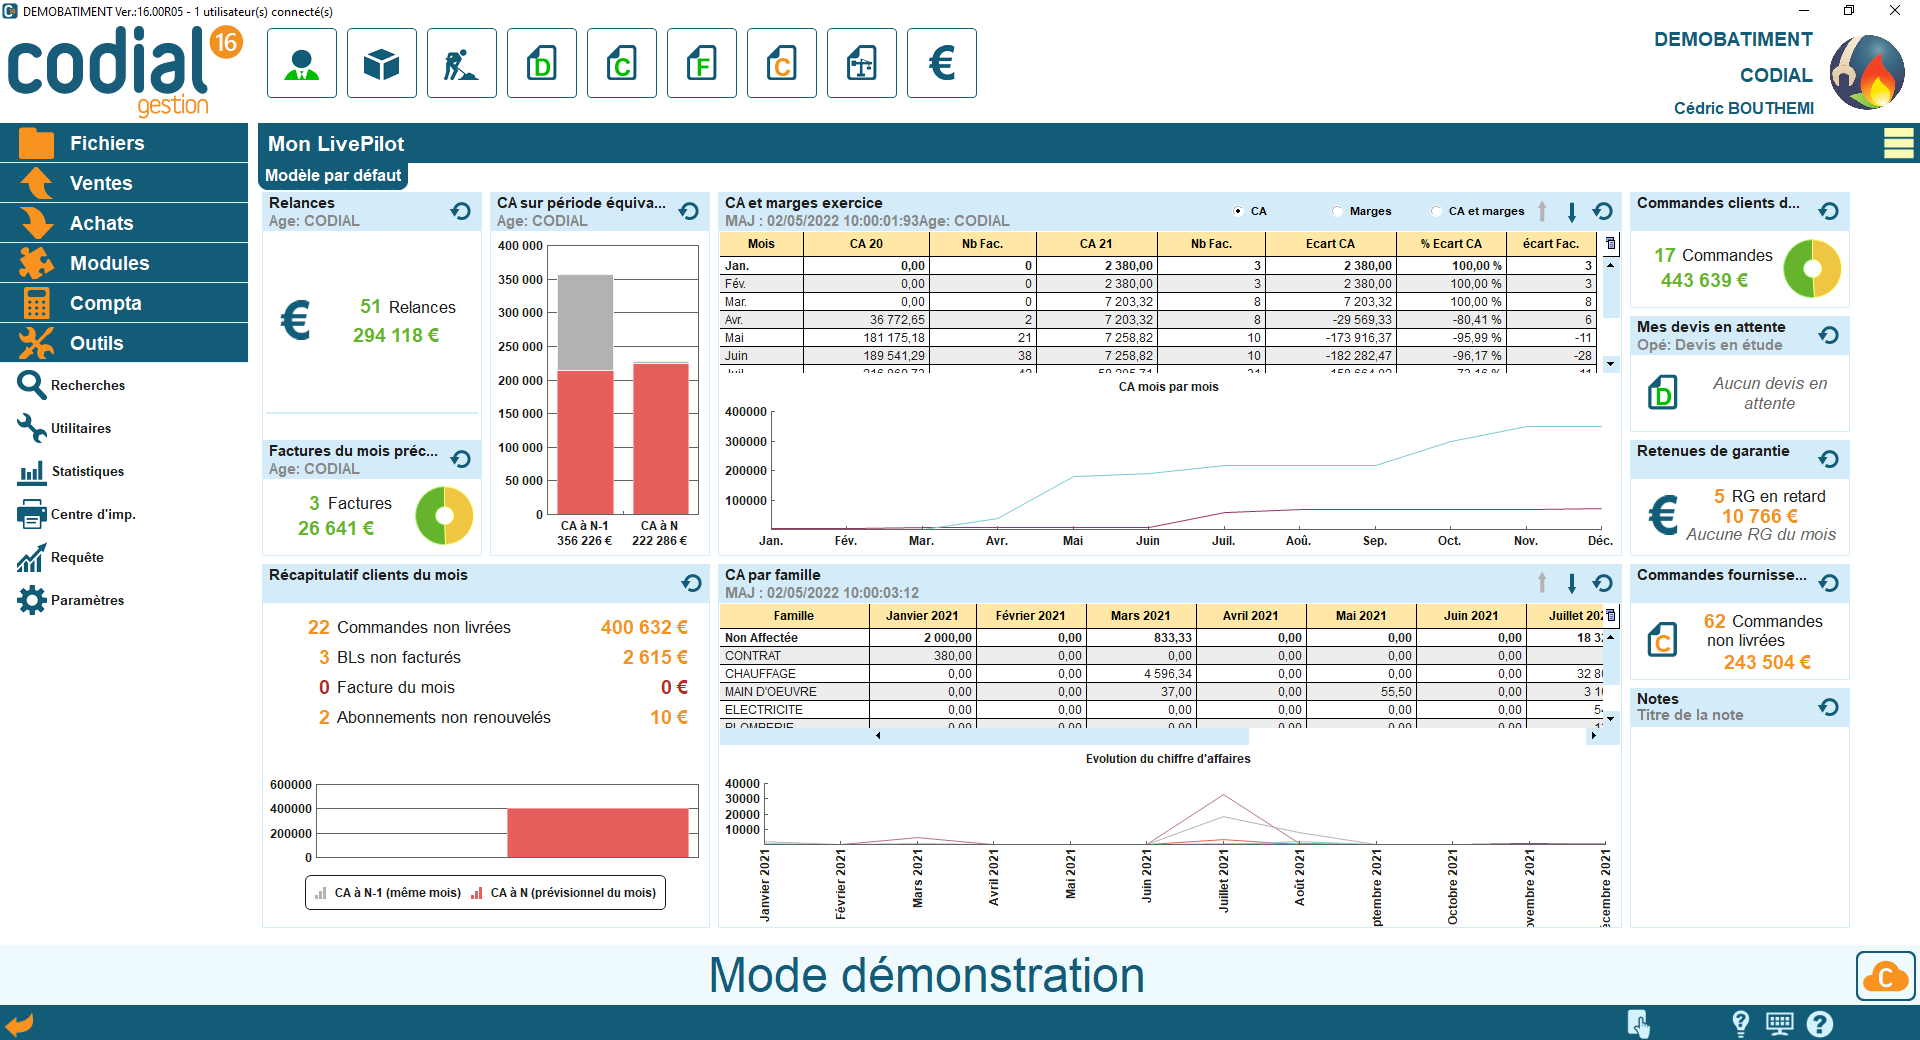Refresh the Retenues de garantie widget

tap(1828, 459)
